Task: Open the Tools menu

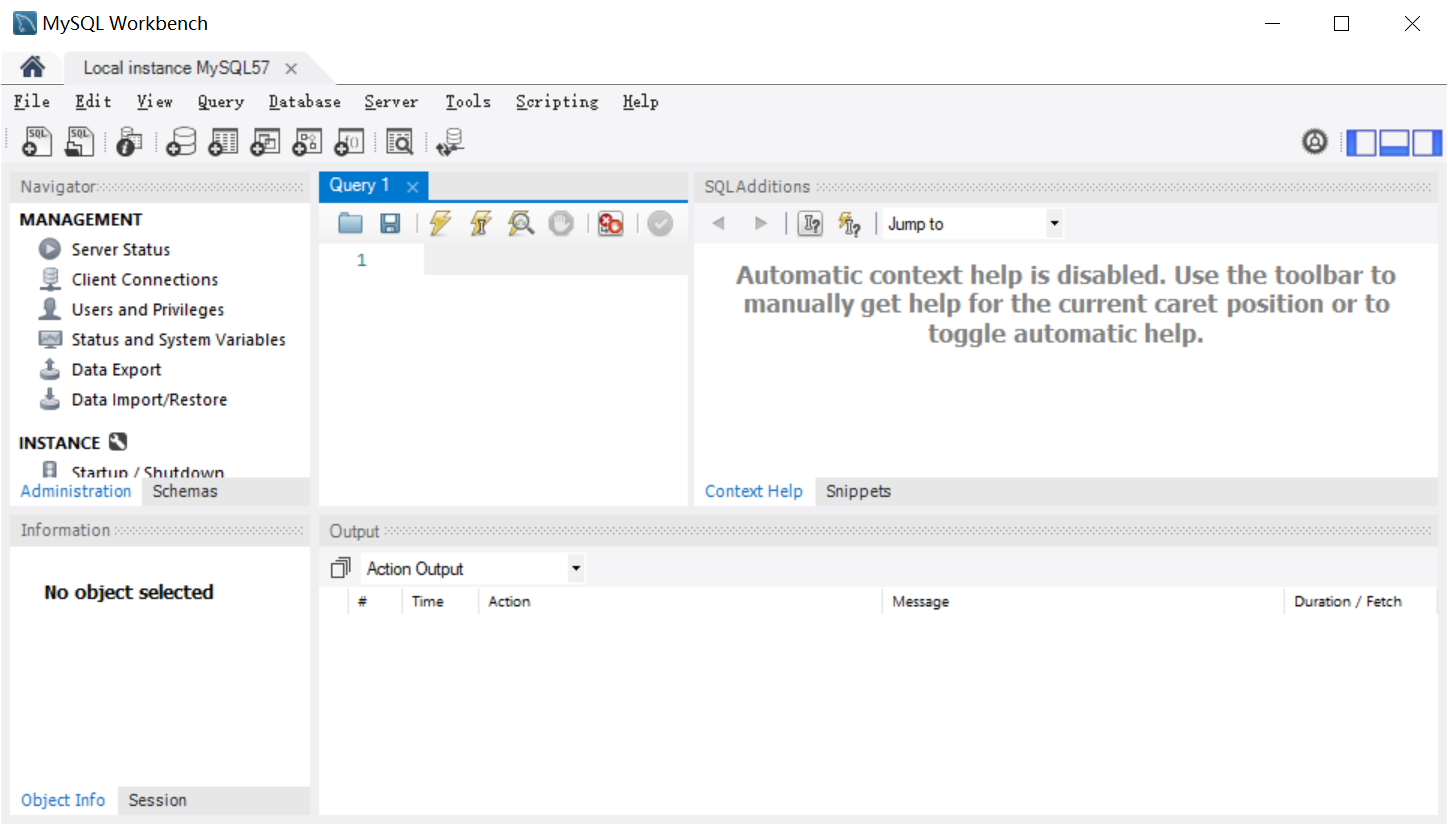Action: (x=468, y=102)
